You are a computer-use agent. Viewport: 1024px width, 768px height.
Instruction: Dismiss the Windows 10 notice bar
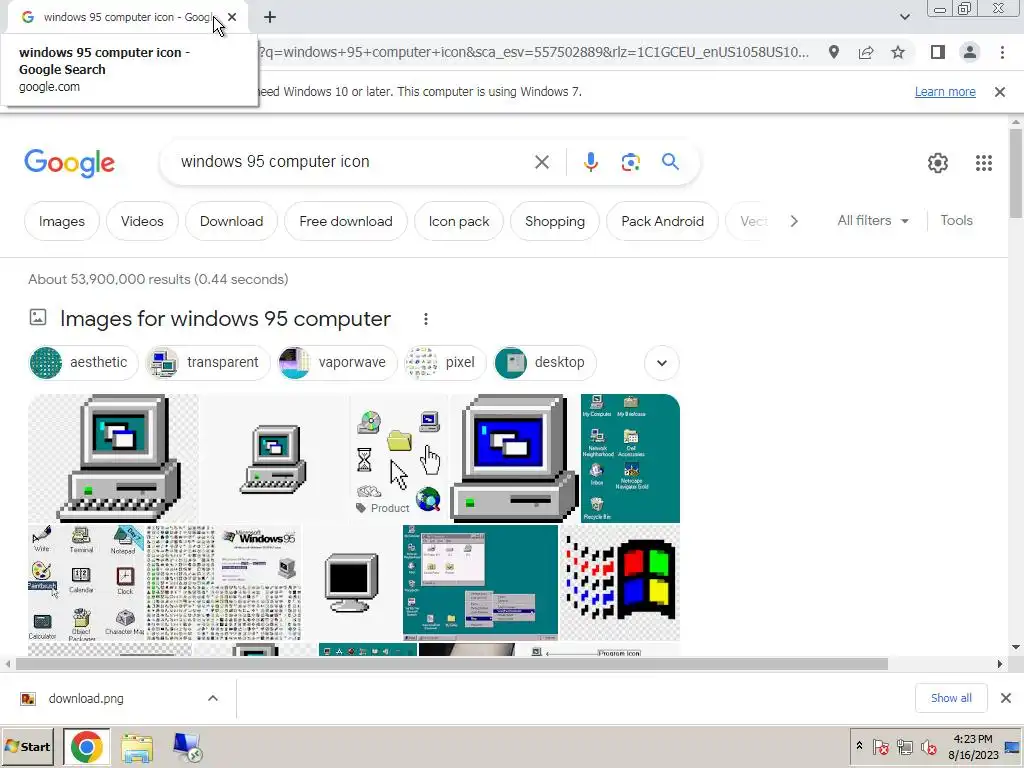pos(999,91)
